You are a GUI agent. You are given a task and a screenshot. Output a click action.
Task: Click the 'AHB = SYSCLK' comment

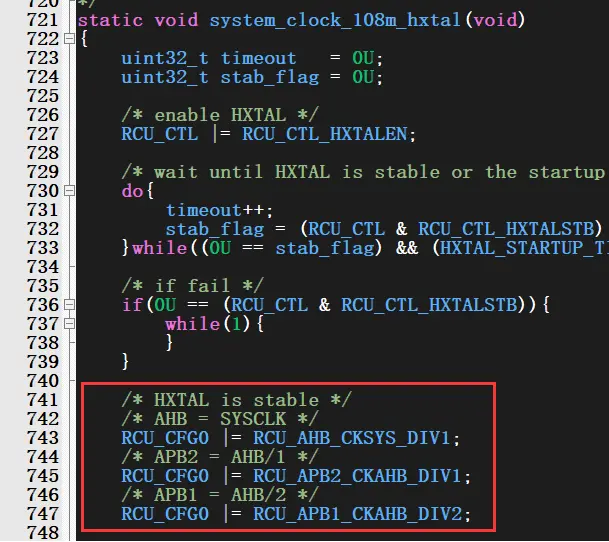coord(220,419)
